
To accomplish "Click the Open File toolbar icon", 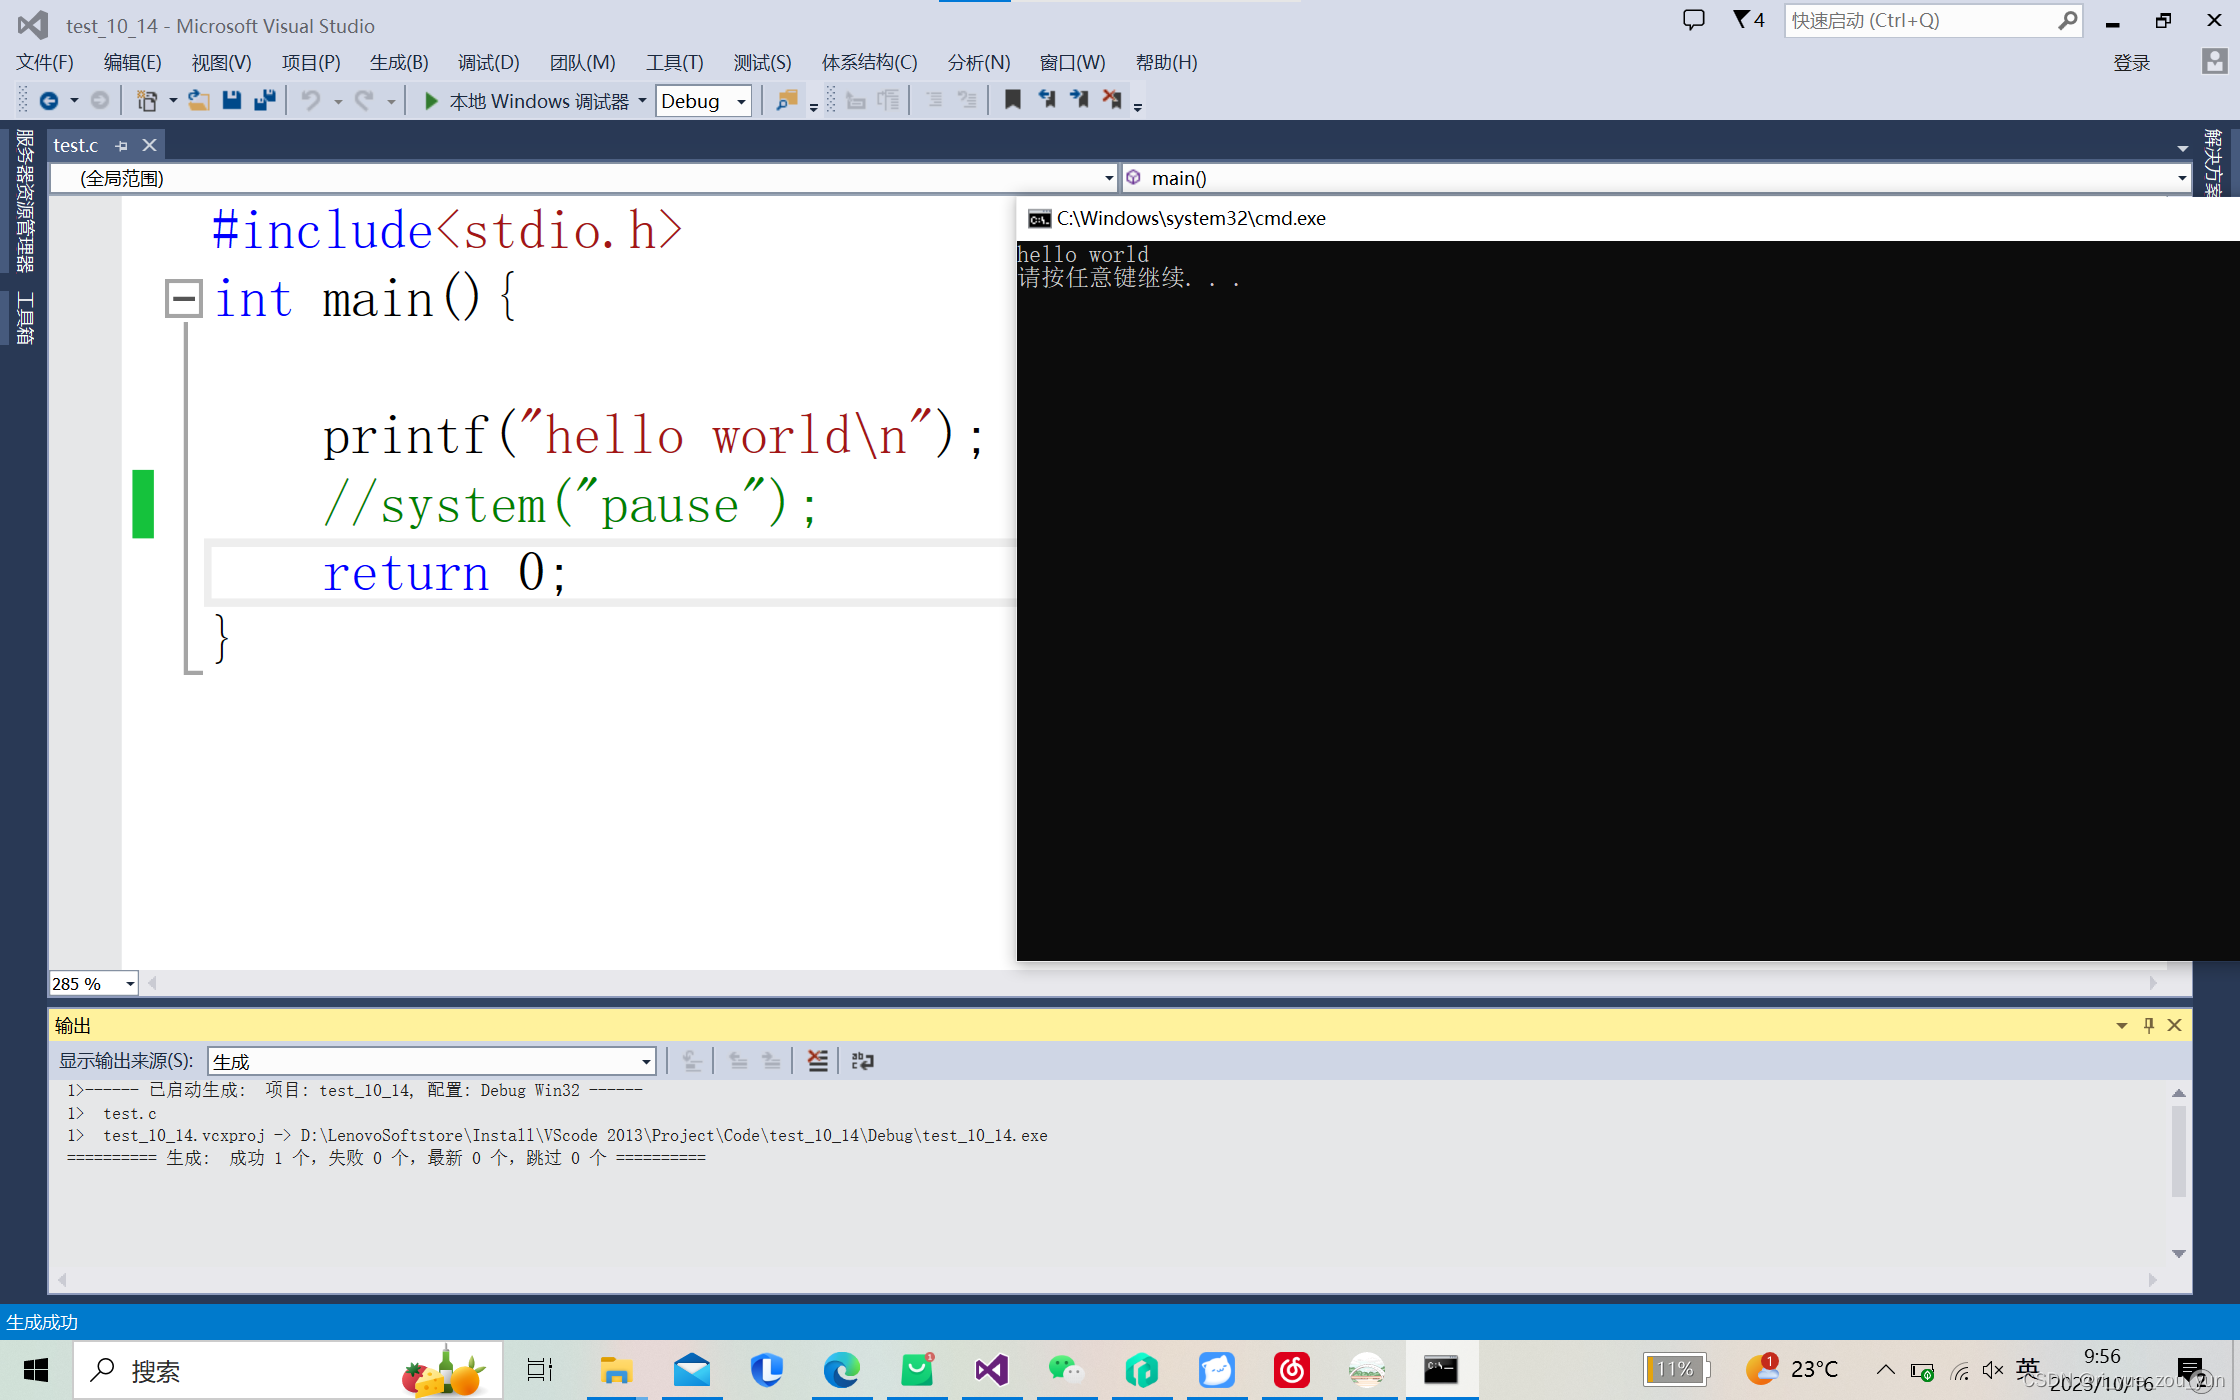I will [199, 100].
